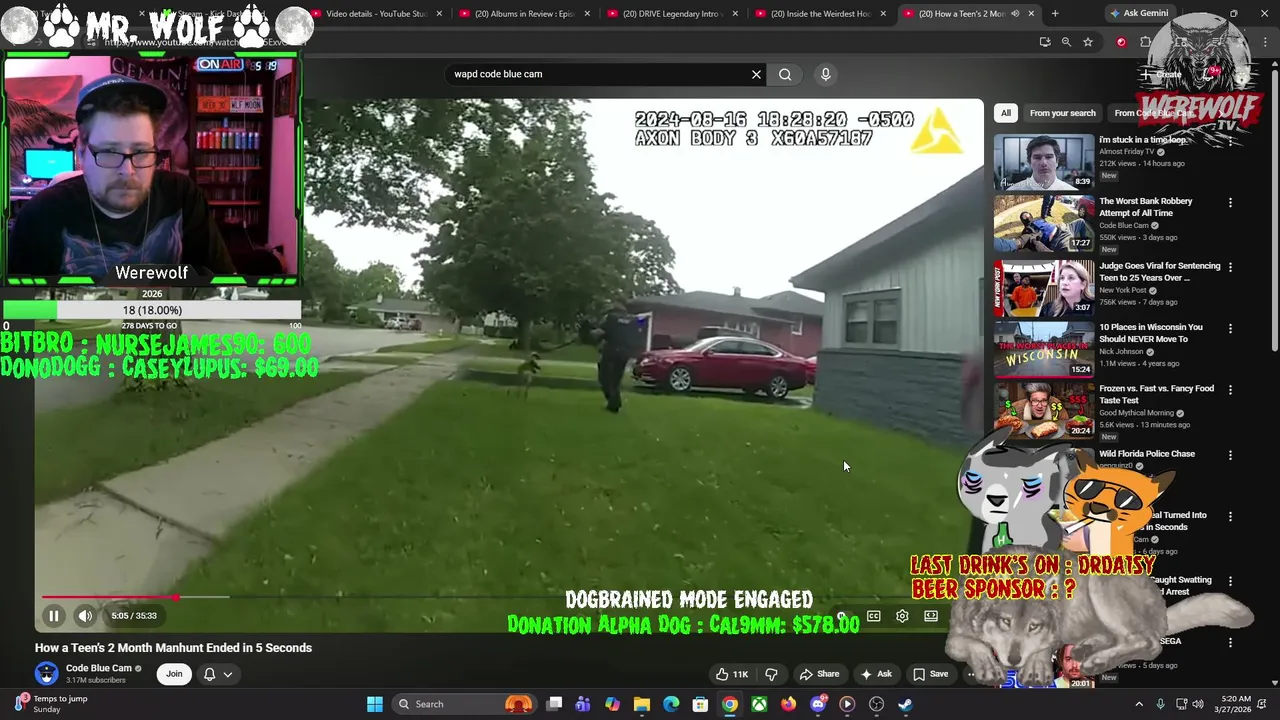The width and height of the screenshot is (1280, 720).
Task: Join the Code Blue Cam channel
Action: click(174, 674)
